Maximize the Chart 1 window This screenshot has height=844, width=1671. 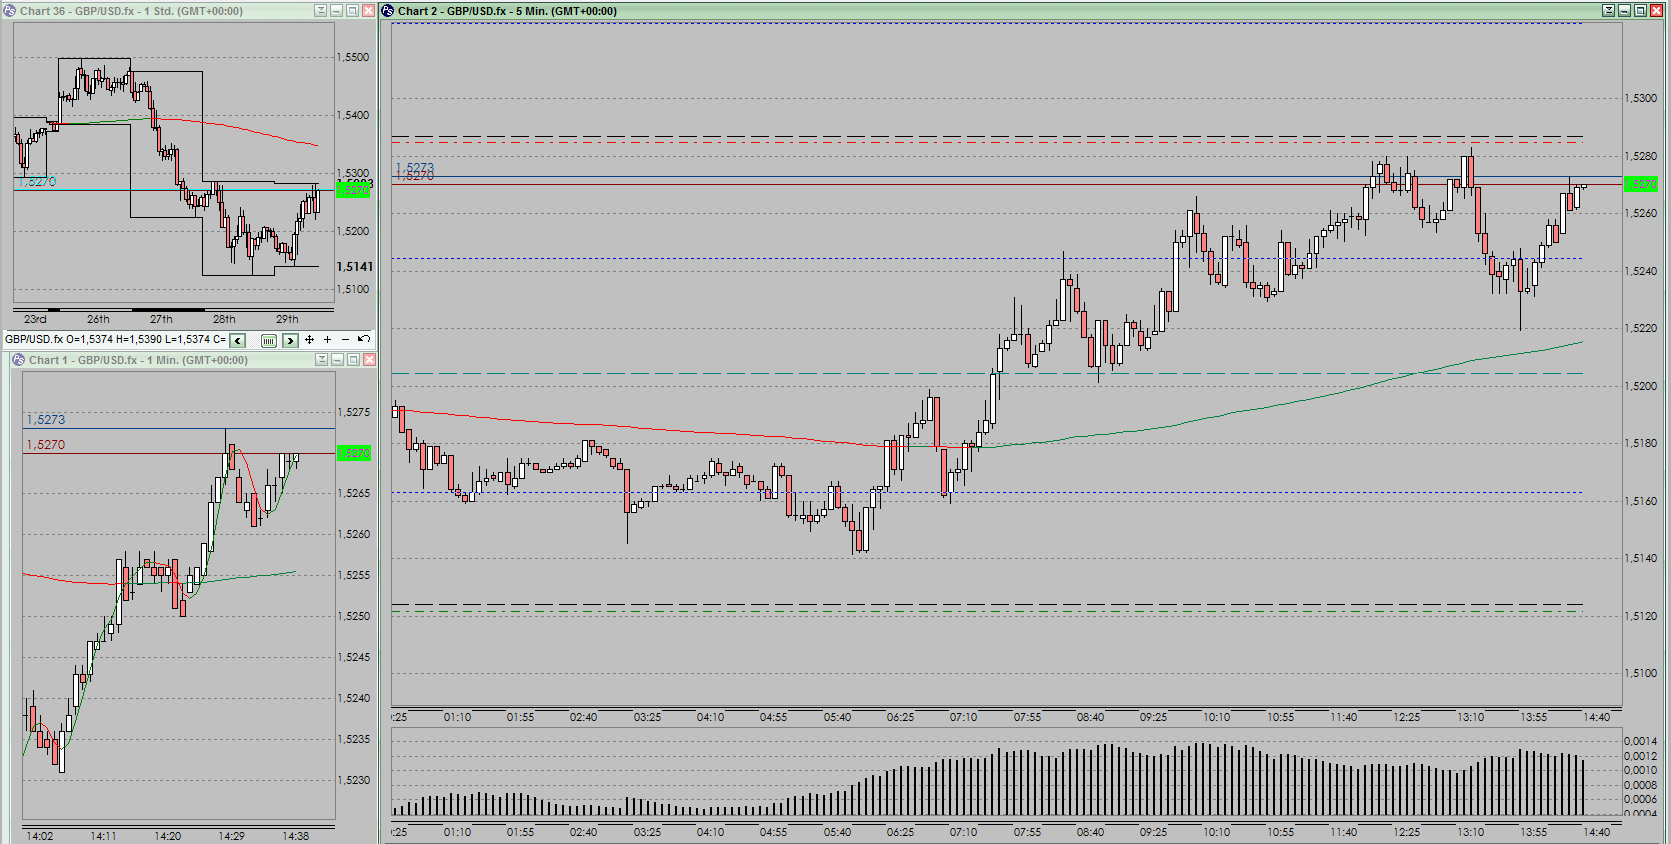pyautogui.click(x=353, y=360)
